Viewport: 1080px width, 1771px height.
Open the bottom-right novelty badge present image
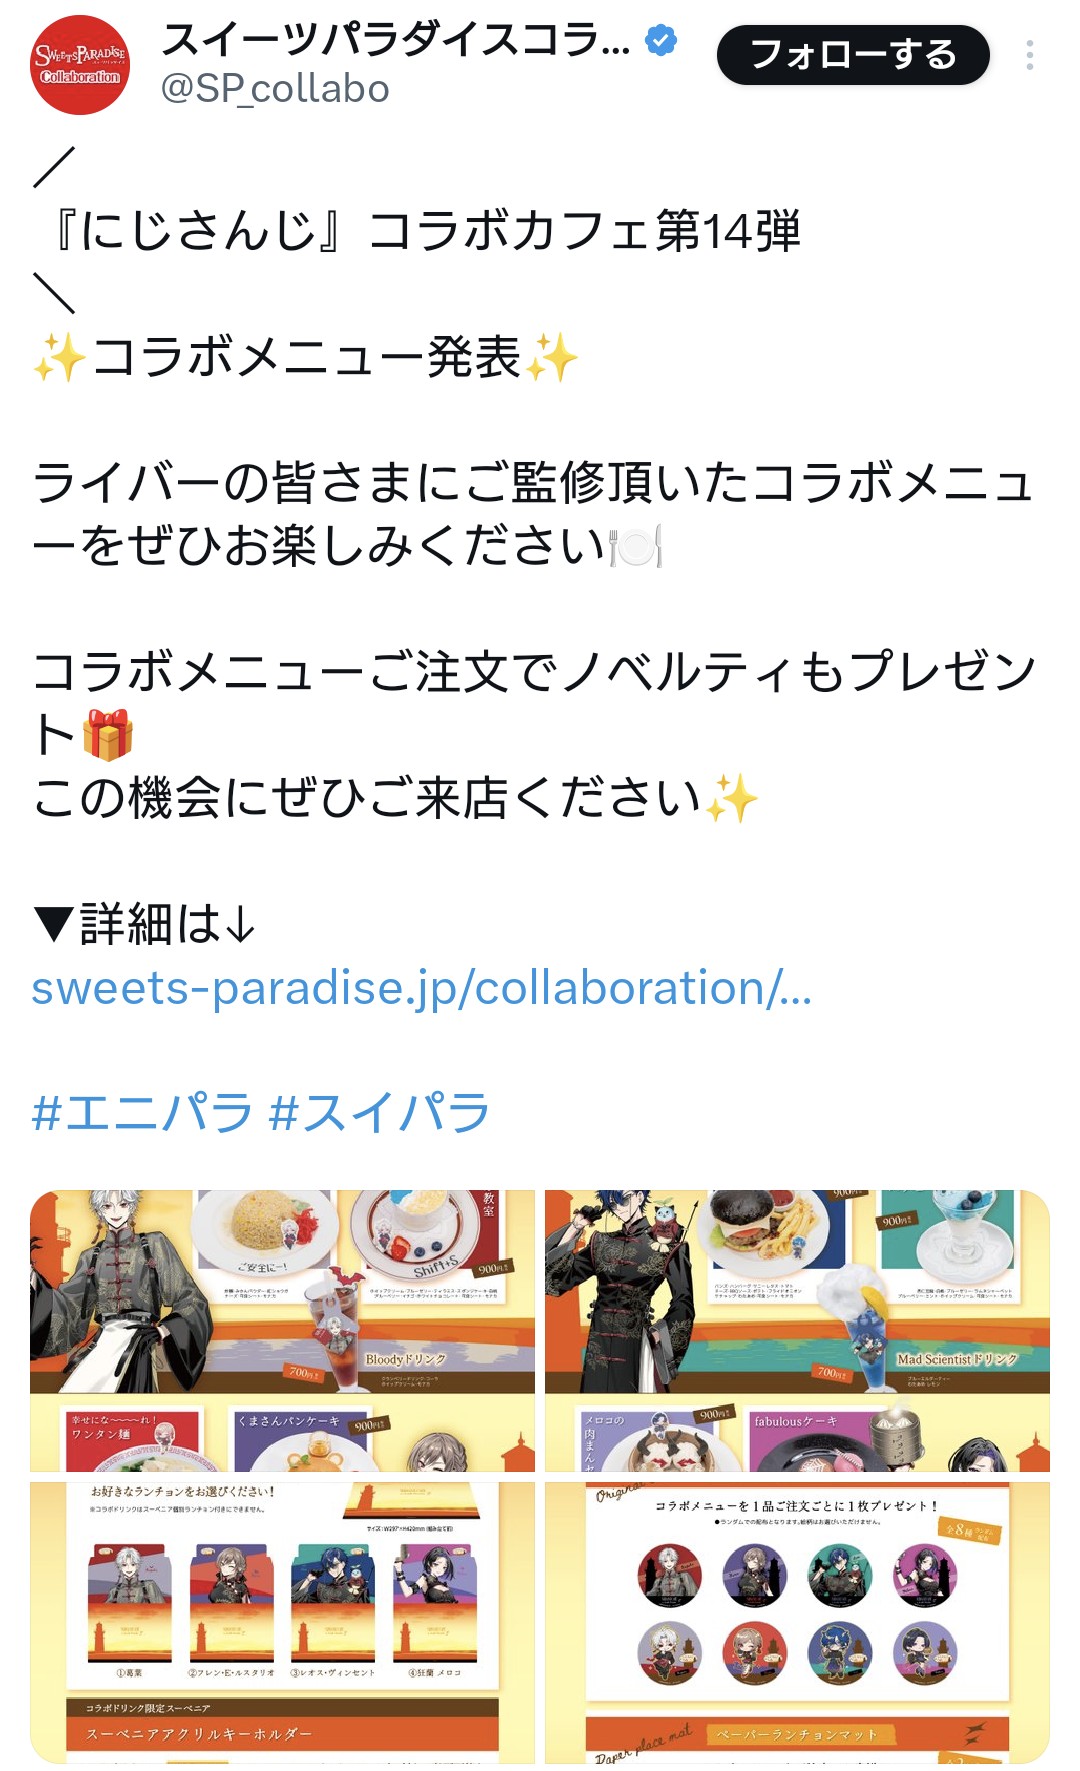pos(797,1622)
